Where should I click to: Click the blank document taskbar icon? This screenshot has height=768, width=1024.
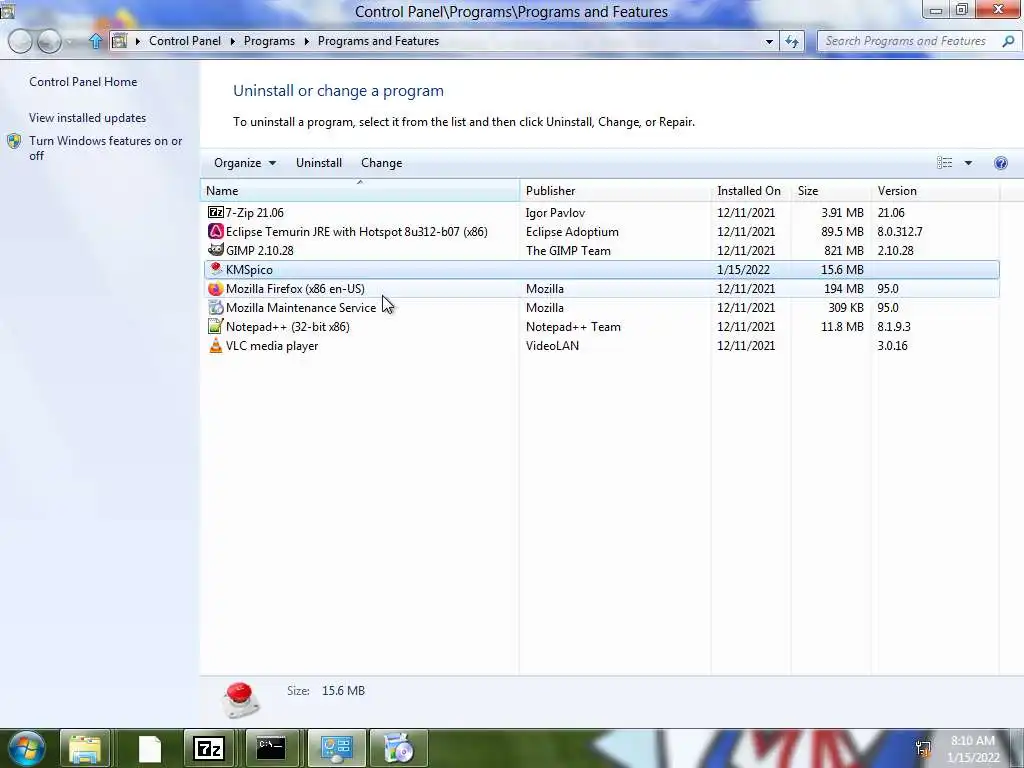coord(150,749)
